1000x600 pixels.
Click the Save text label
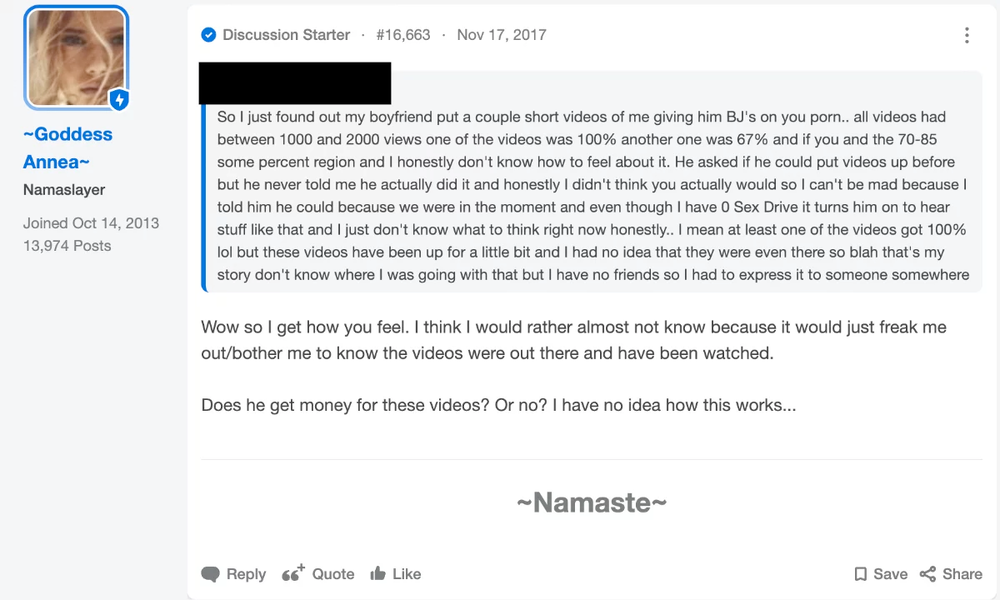(x=890, y=574)
